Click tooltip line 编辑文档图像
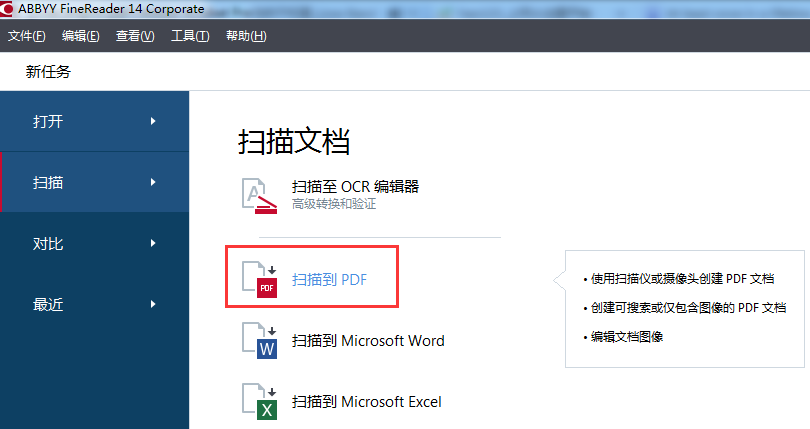Image resolution: width=810 pixels, height=429 pixels. pos(627,336)
